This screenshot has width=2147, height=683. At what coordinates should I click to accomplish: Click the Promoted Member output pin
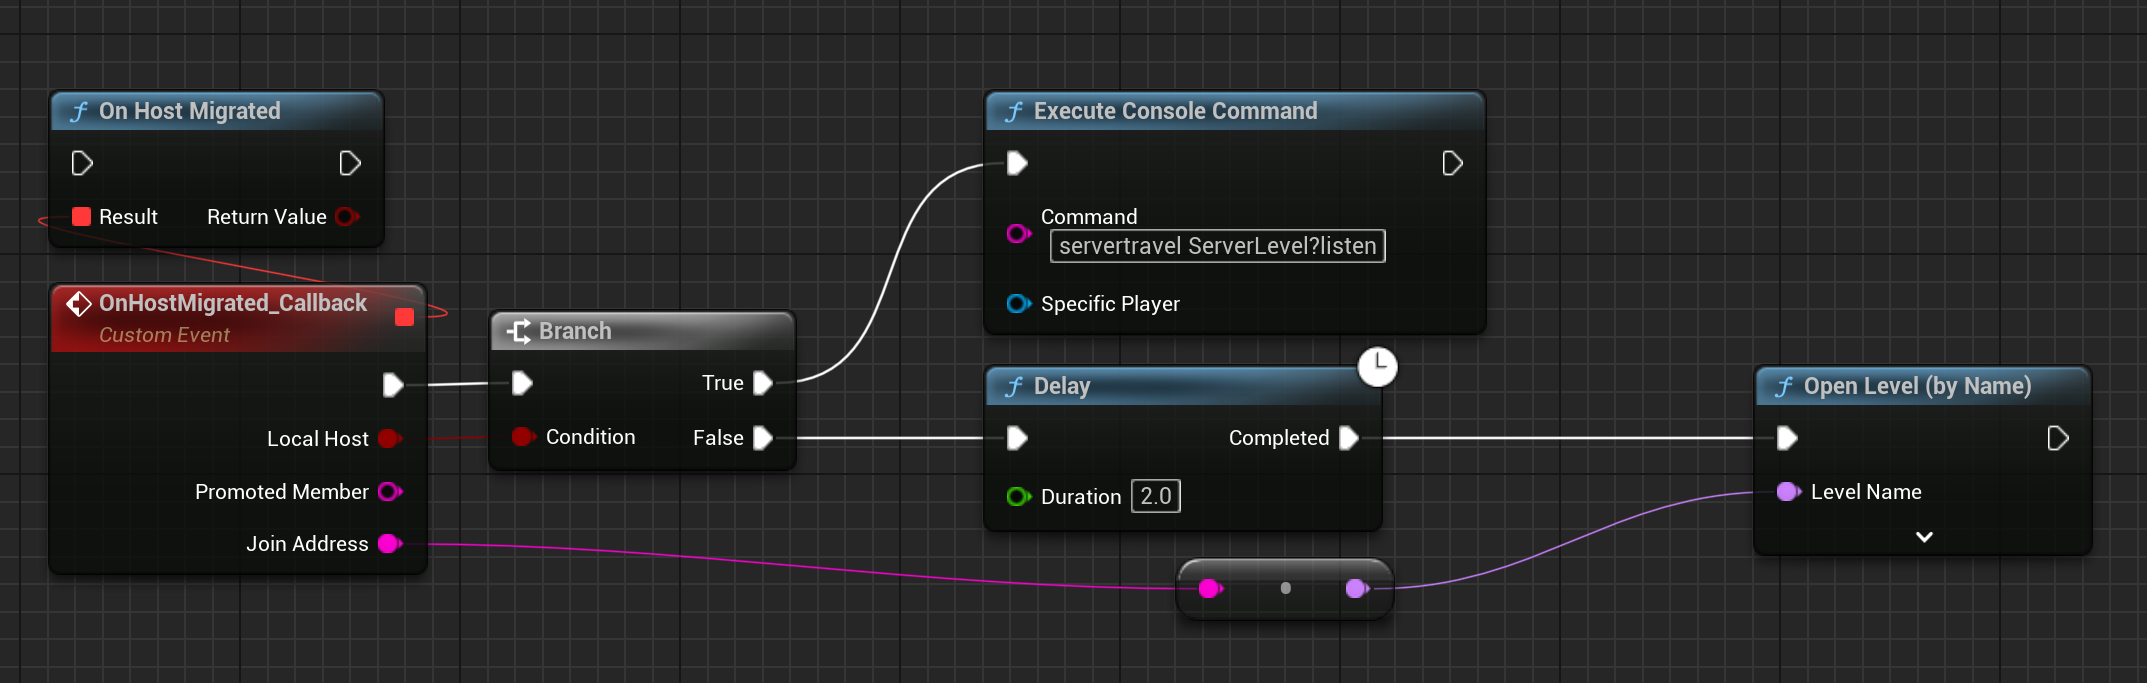(389, 492)
